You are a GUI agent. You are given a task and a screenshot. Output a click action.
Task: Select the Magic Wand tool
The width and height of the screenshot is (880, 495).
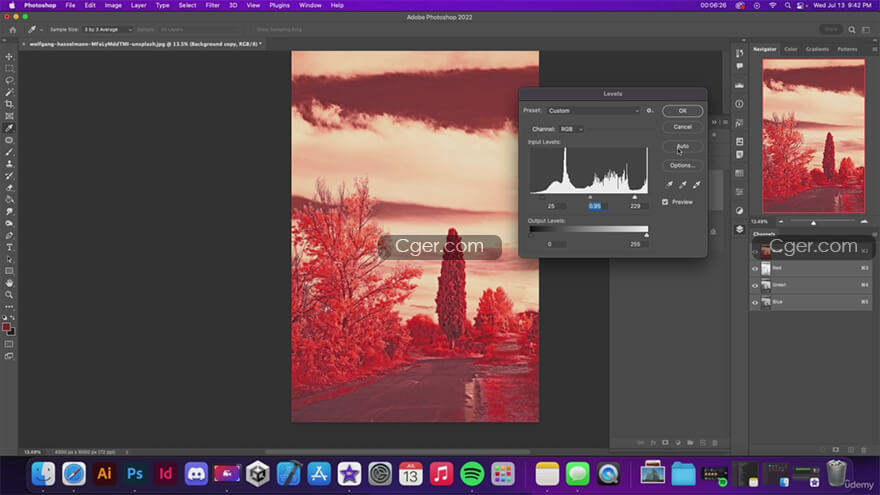point(9,92)
